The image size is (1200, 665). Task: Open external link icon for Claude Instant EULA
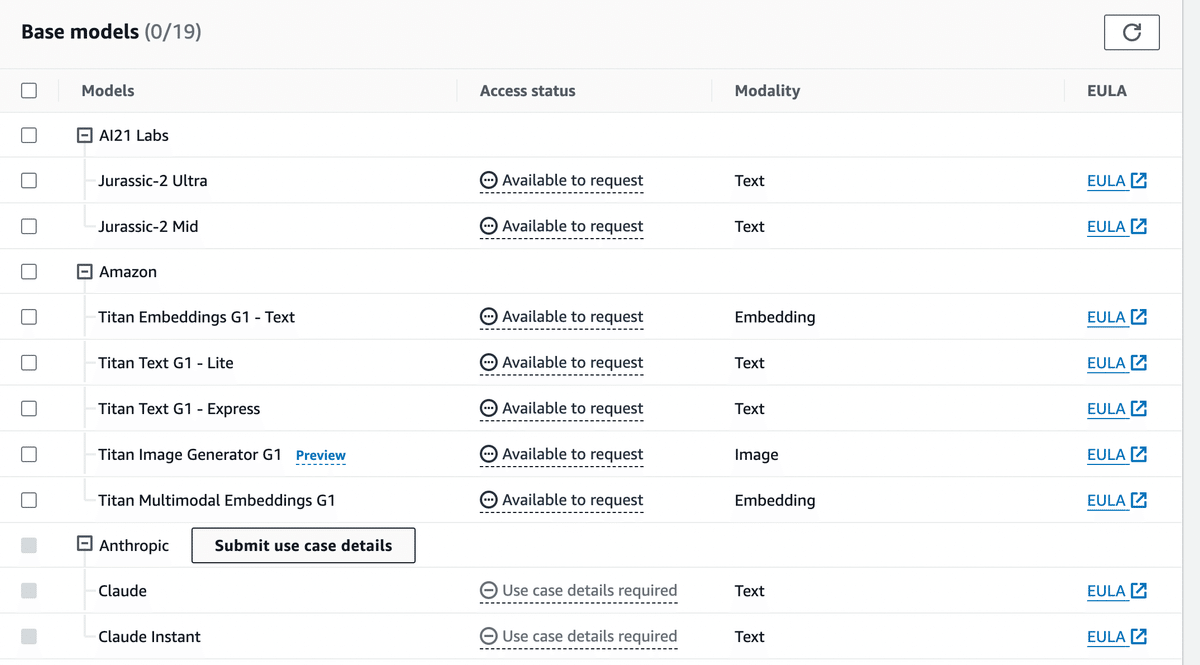coord(1139,636)
